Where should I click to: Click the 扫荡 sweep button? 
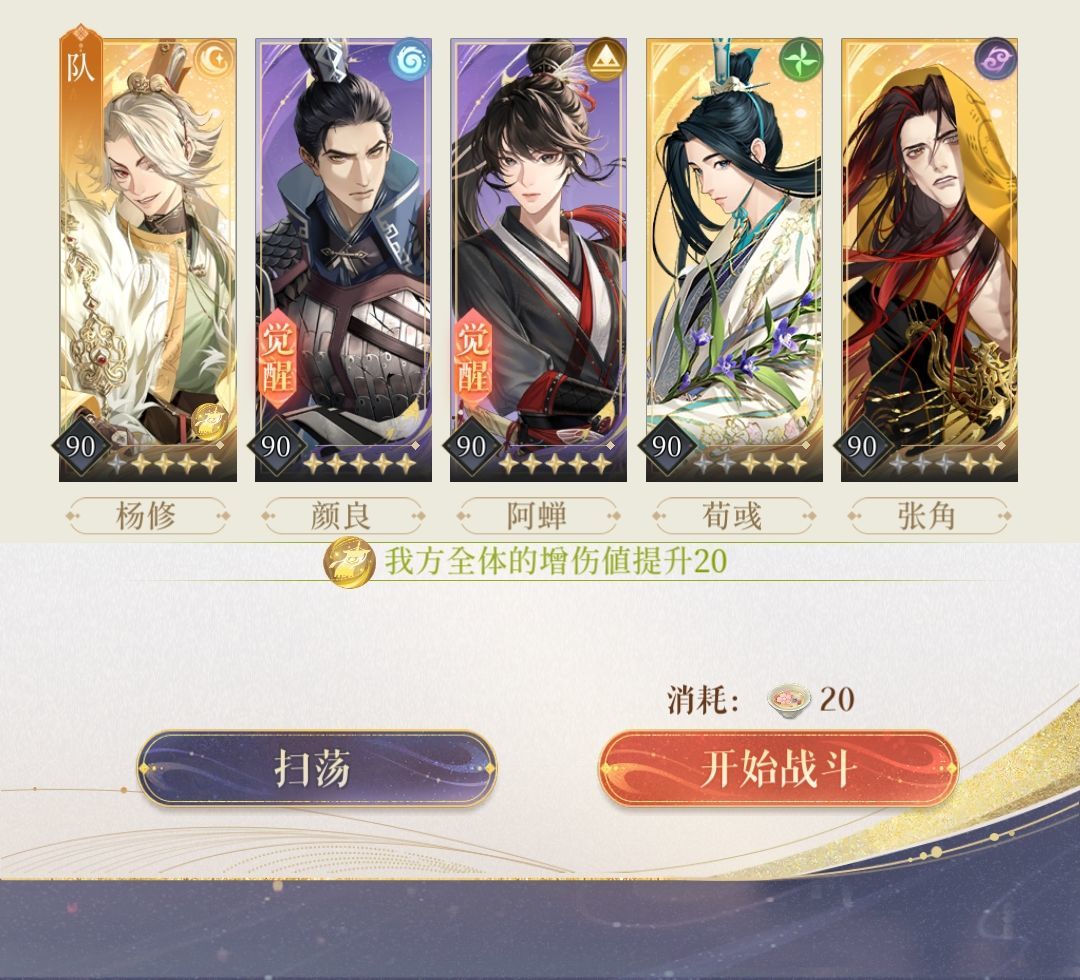pyautogui.click(x=317, y=769)
